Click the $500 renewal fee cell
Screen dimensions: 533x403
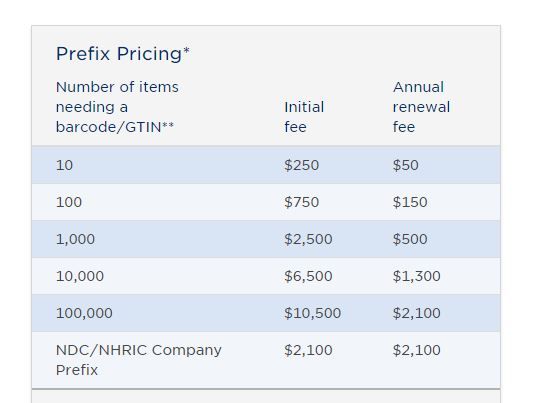(410, 239)
